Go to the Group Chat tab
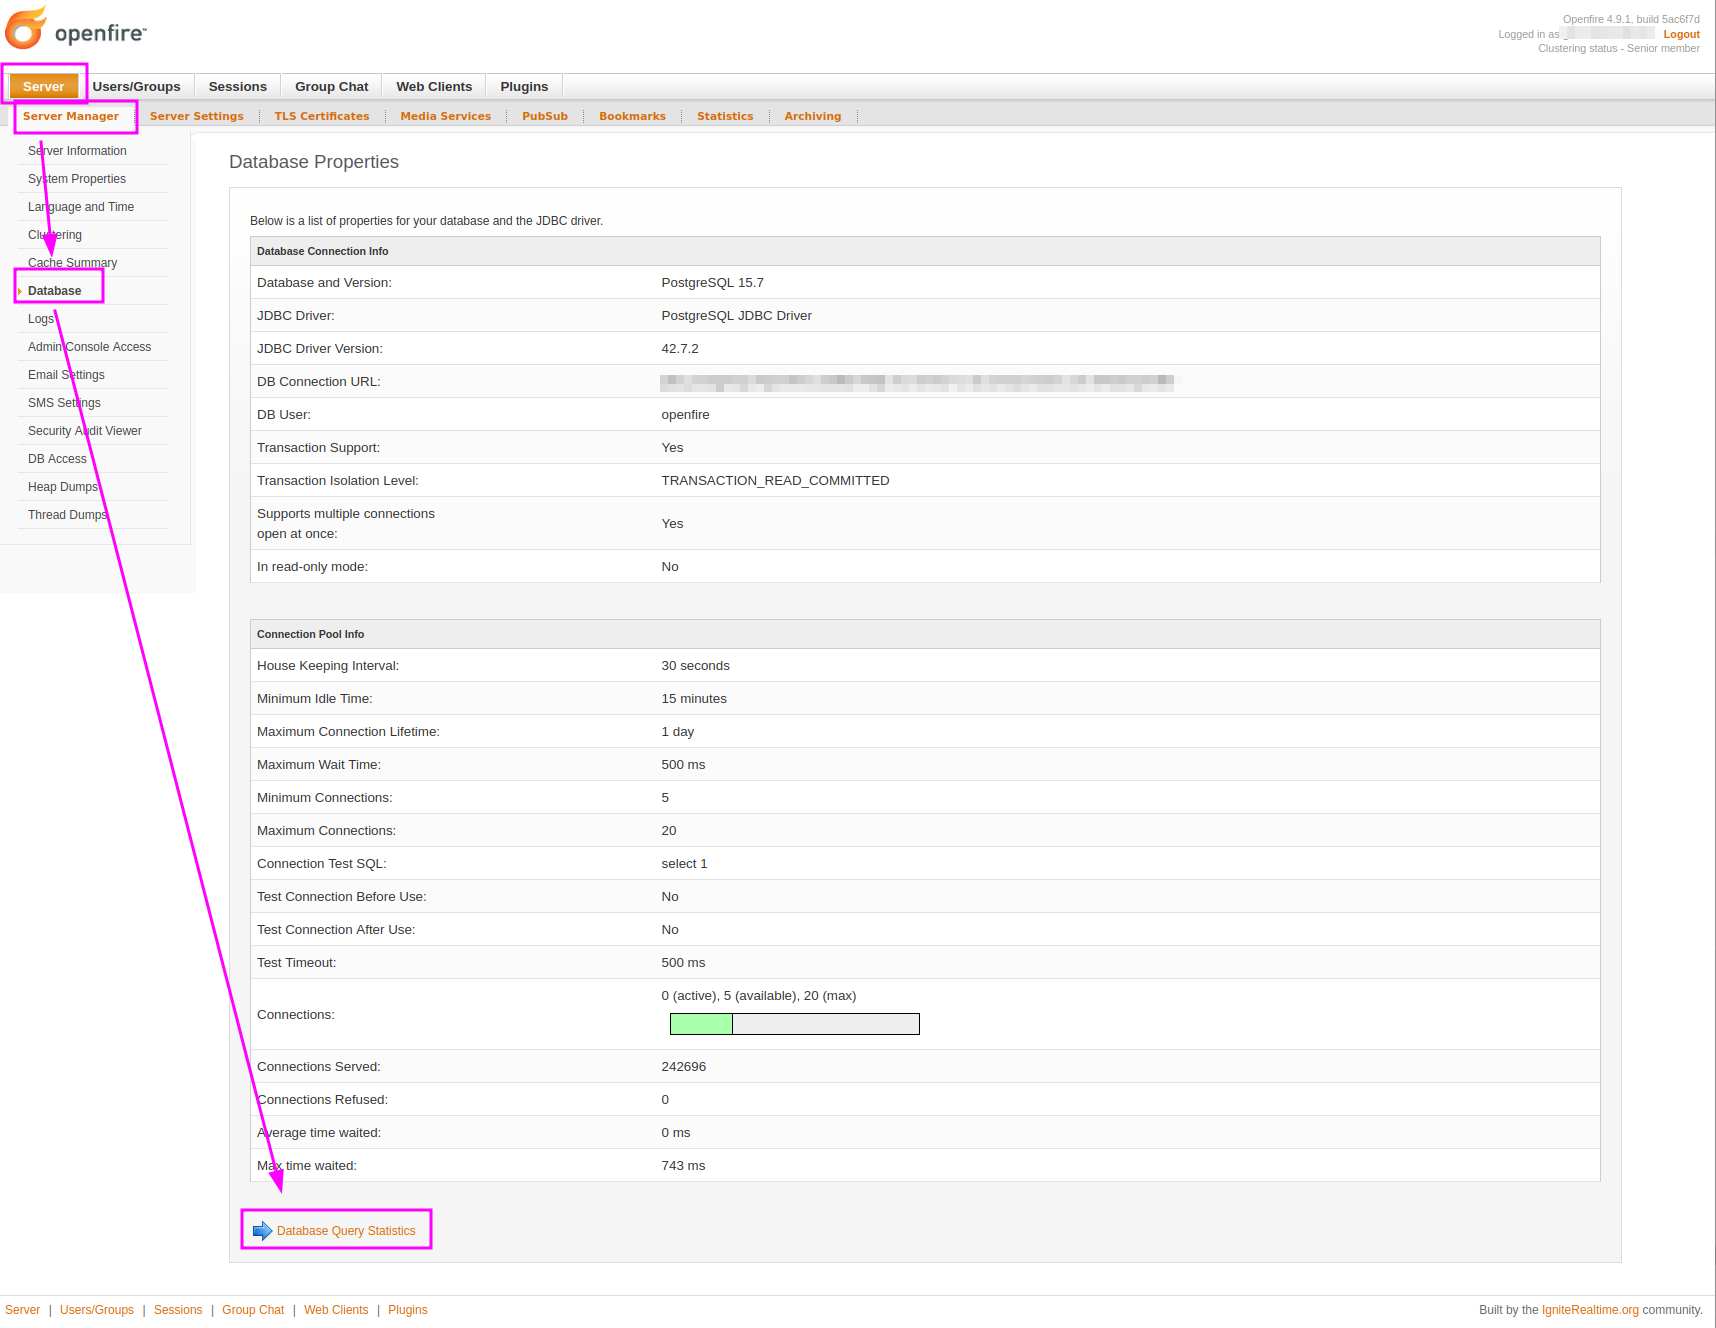Viewport: 1716px width, 1328px height. 331,87
